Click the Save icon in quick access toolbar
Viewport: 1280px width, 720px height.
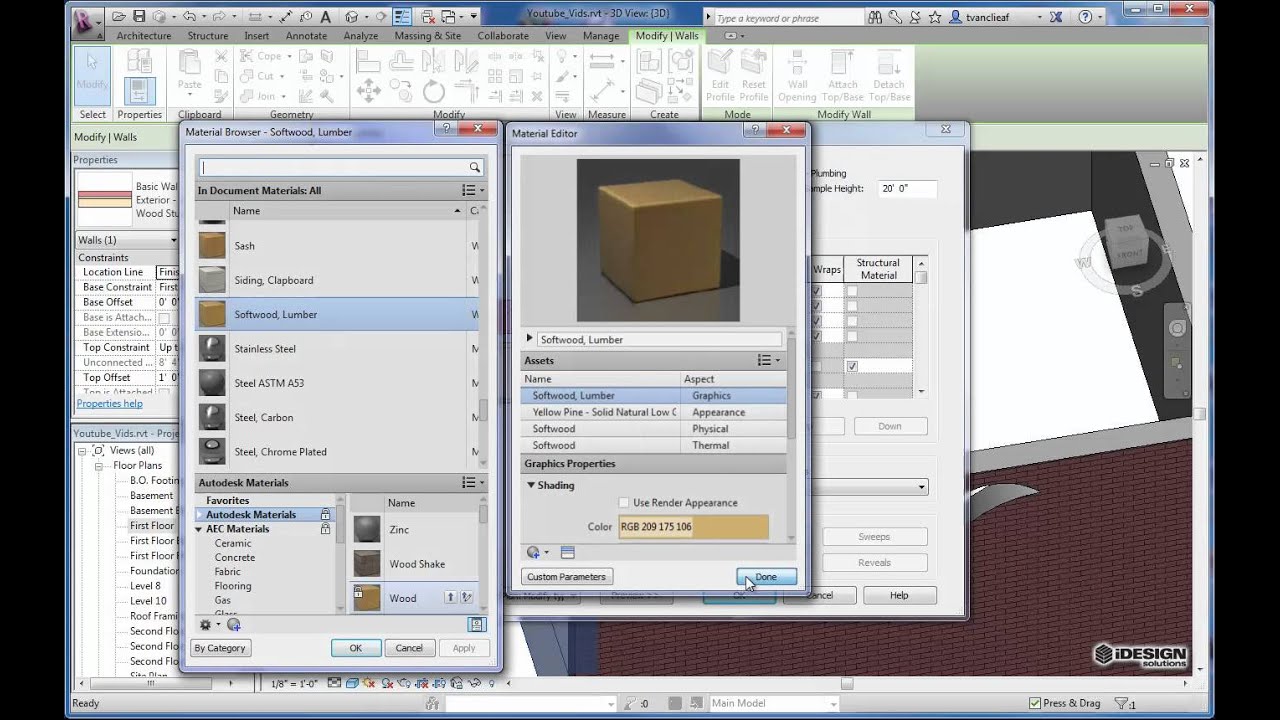tap(139, 16)
